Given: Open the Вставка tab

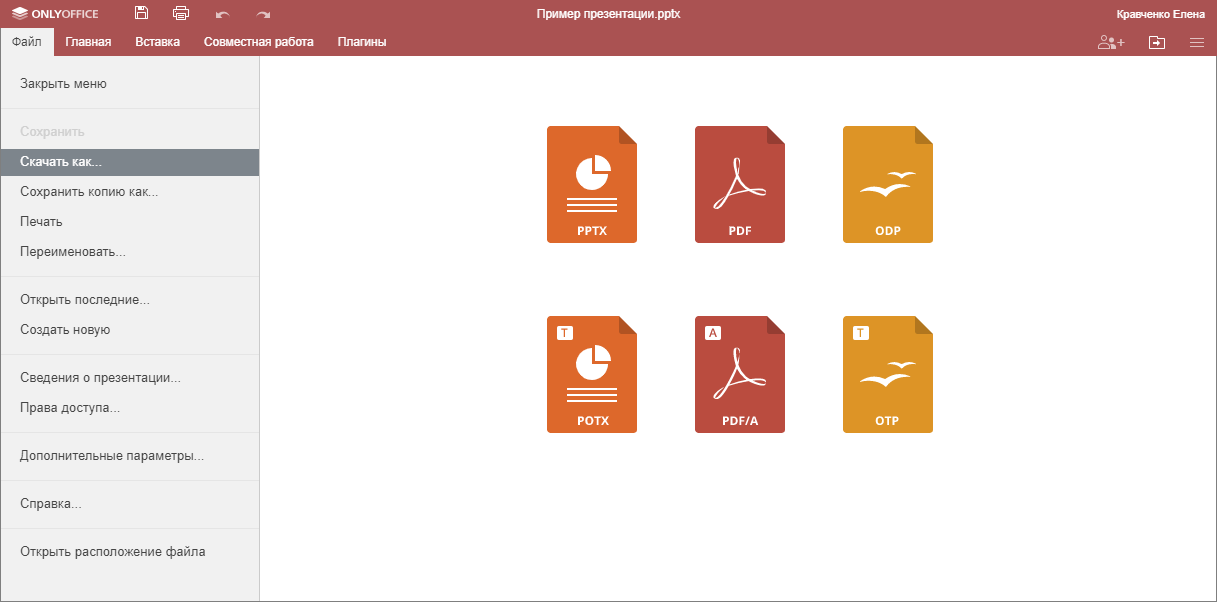Looking at the screenshot, I should [x=157, y=42].
